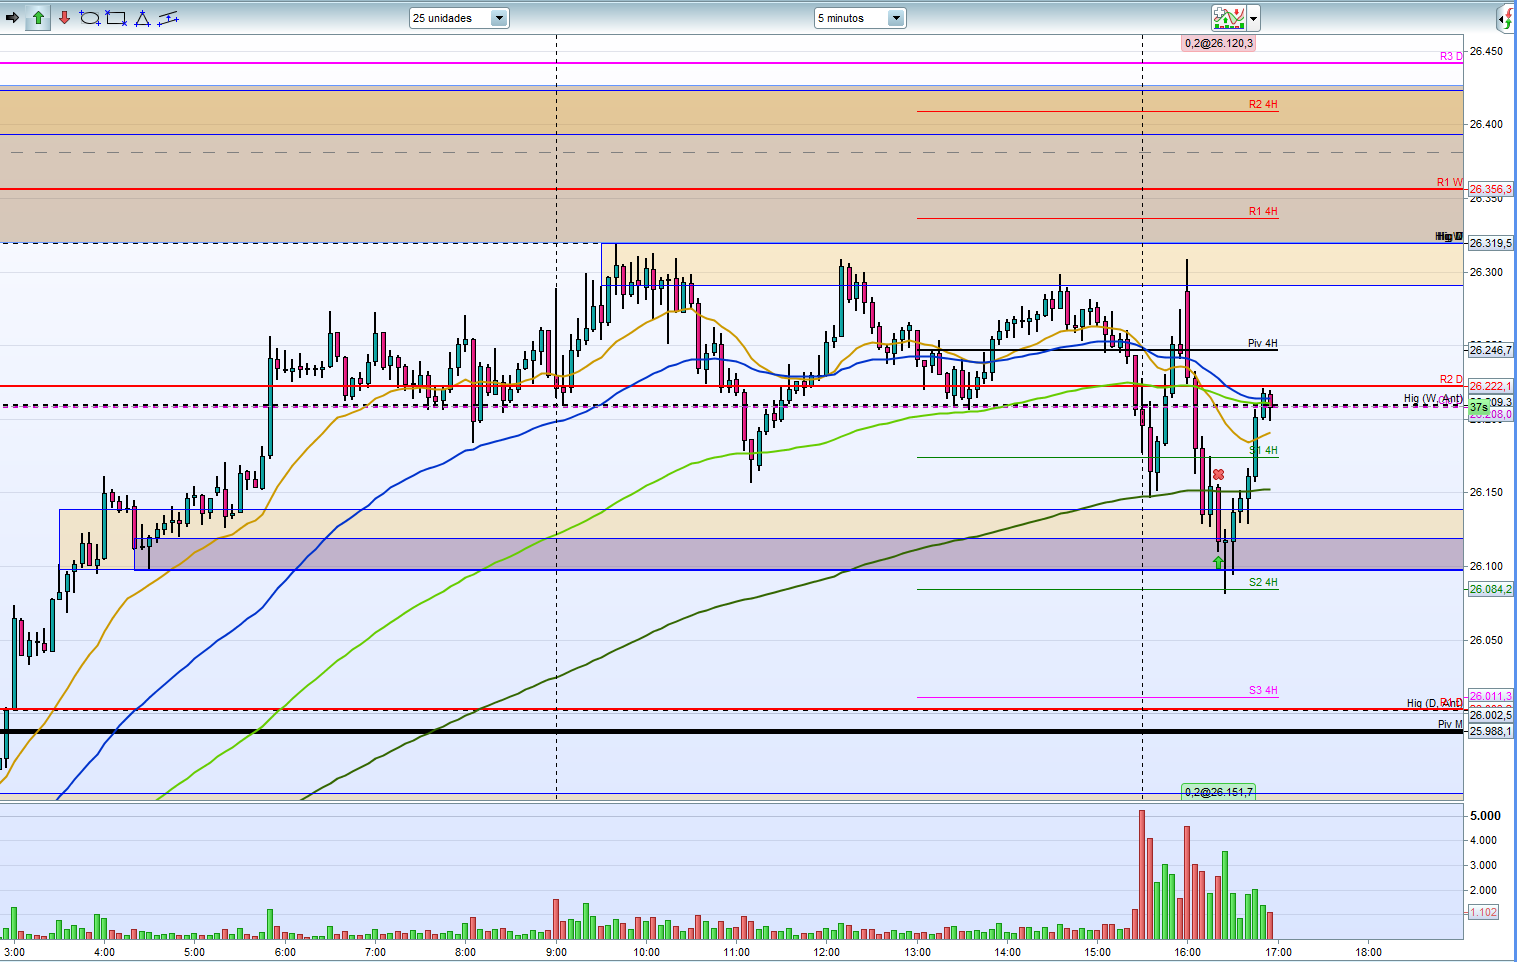Viewport: 1517px width, 962px height.
Task: Click the 26.450 price scale label
Action: (1486, 51)
